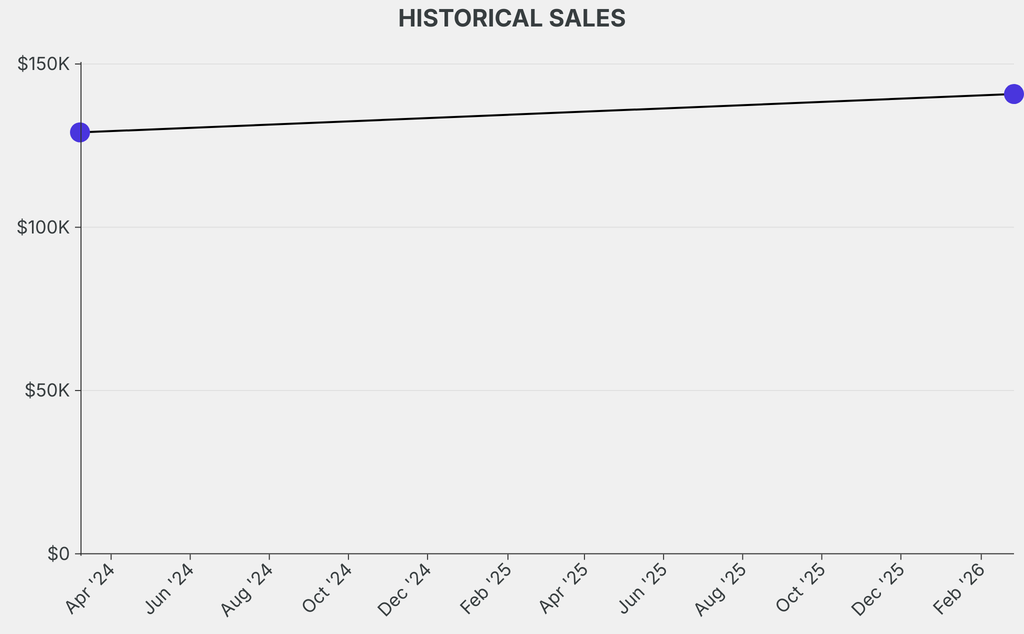
Task: Select the $0 y-axis label
Action: (59, 553)
